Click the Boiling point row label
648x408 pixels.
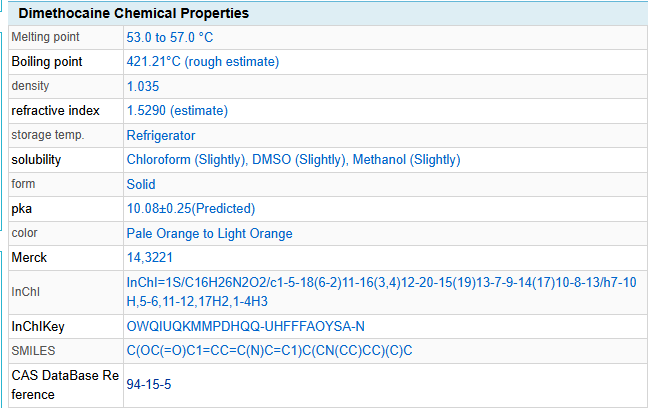(x=45, y=61)
